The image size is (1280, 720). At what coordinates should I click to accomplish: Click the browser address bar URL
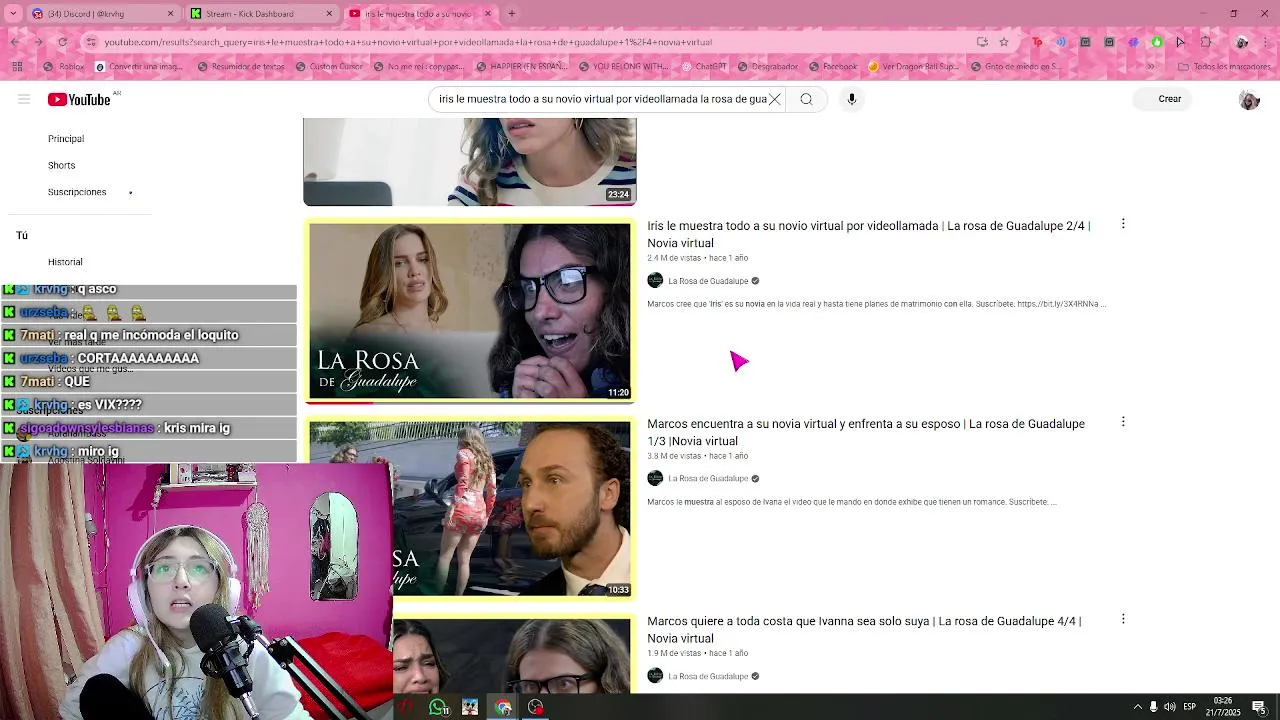click(x=408, y=42)
